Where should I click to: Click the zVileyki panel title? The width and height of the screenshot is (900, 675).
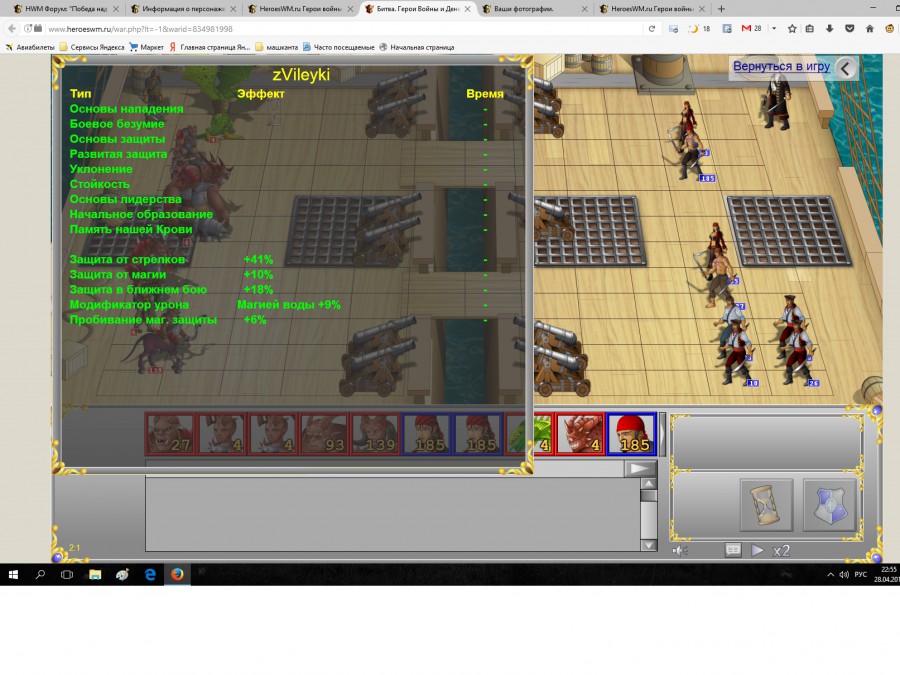pos(301,75)
